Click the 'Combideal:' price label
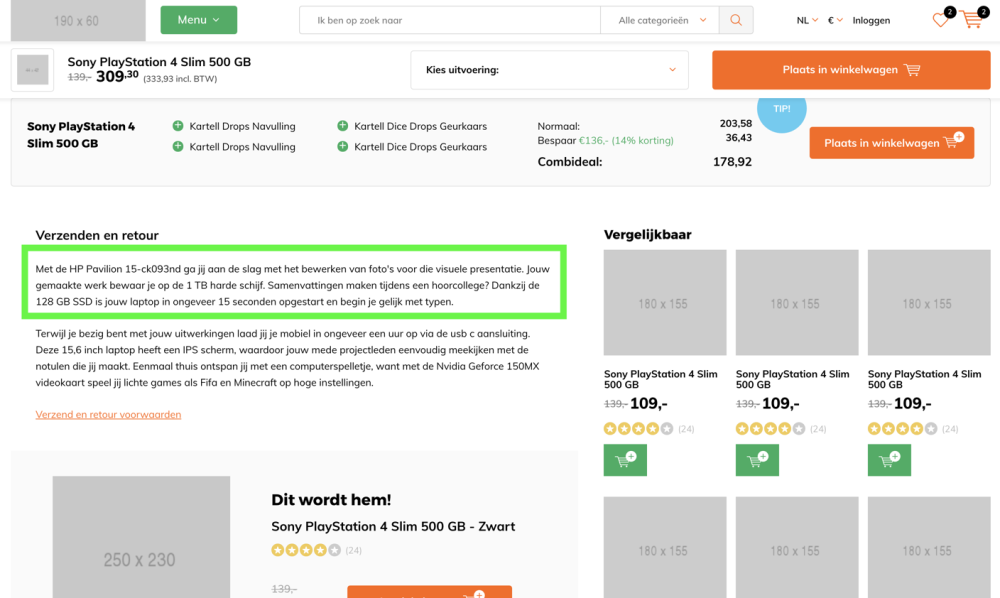The image size is (1000, 598). (570, 162)
